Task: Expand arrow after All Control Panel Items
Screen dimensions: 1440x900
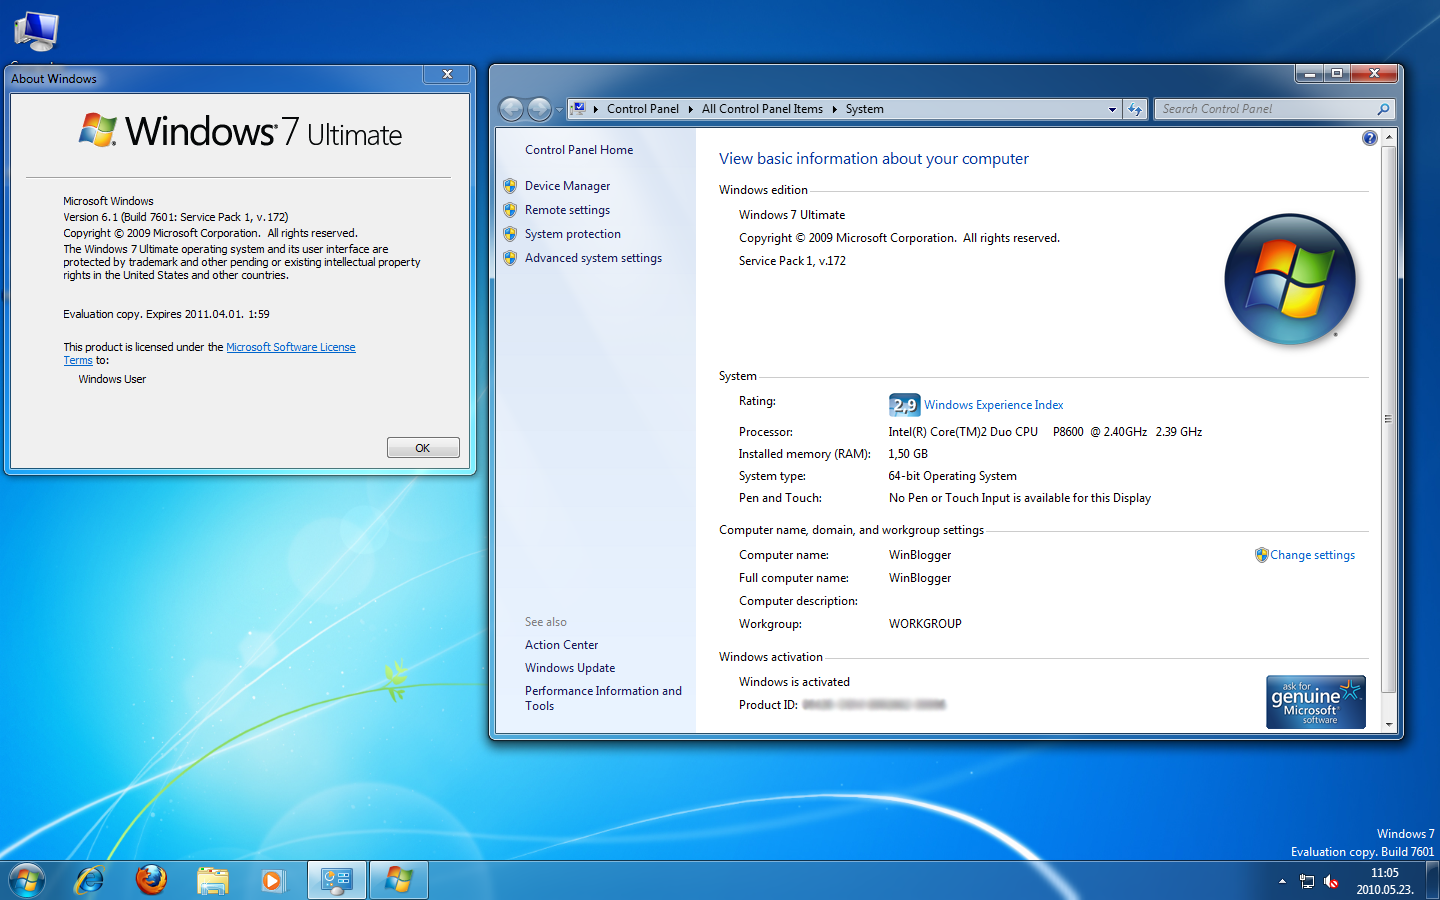Action: pyautogui.click(x=834, y=109)
